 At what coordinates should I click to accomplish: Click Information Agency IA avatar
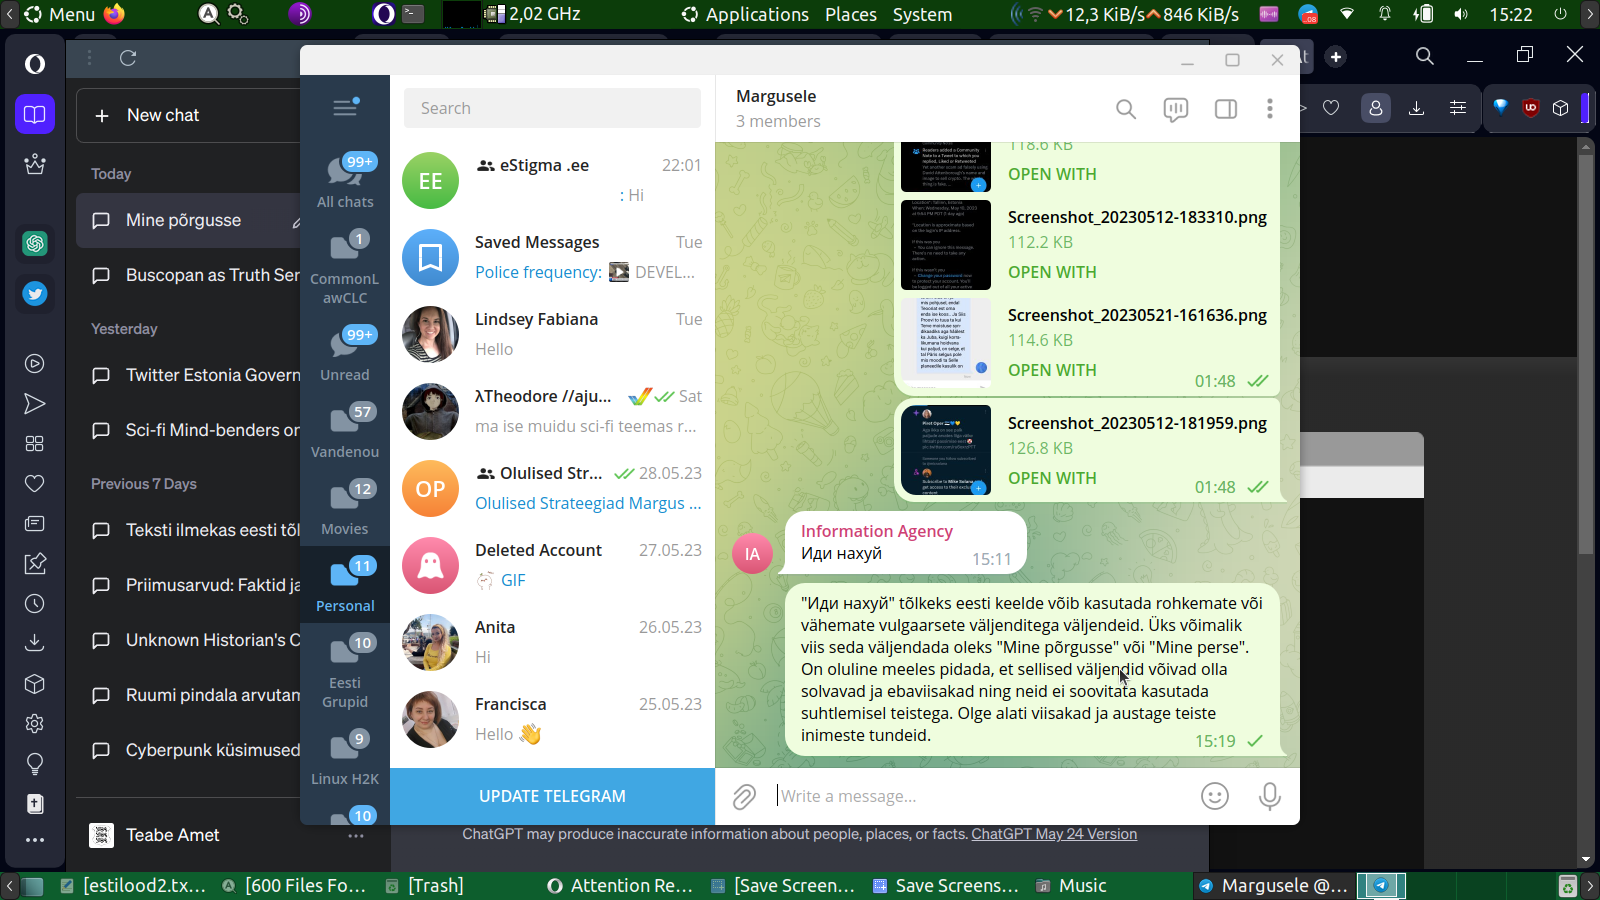click(752, 554)
